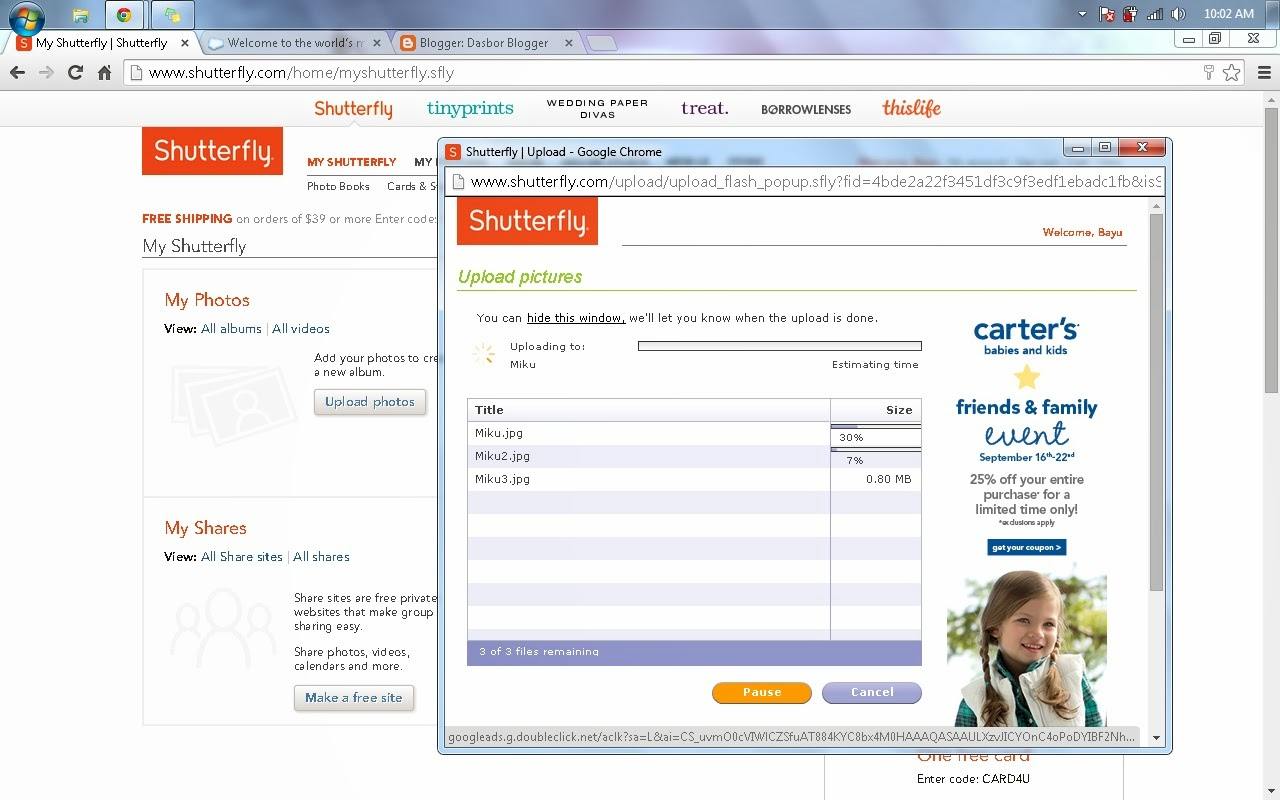This screenshot has height=800, width=1280.
Task: Click the Action Center flag tray icon
Action: click(1107, 14)
